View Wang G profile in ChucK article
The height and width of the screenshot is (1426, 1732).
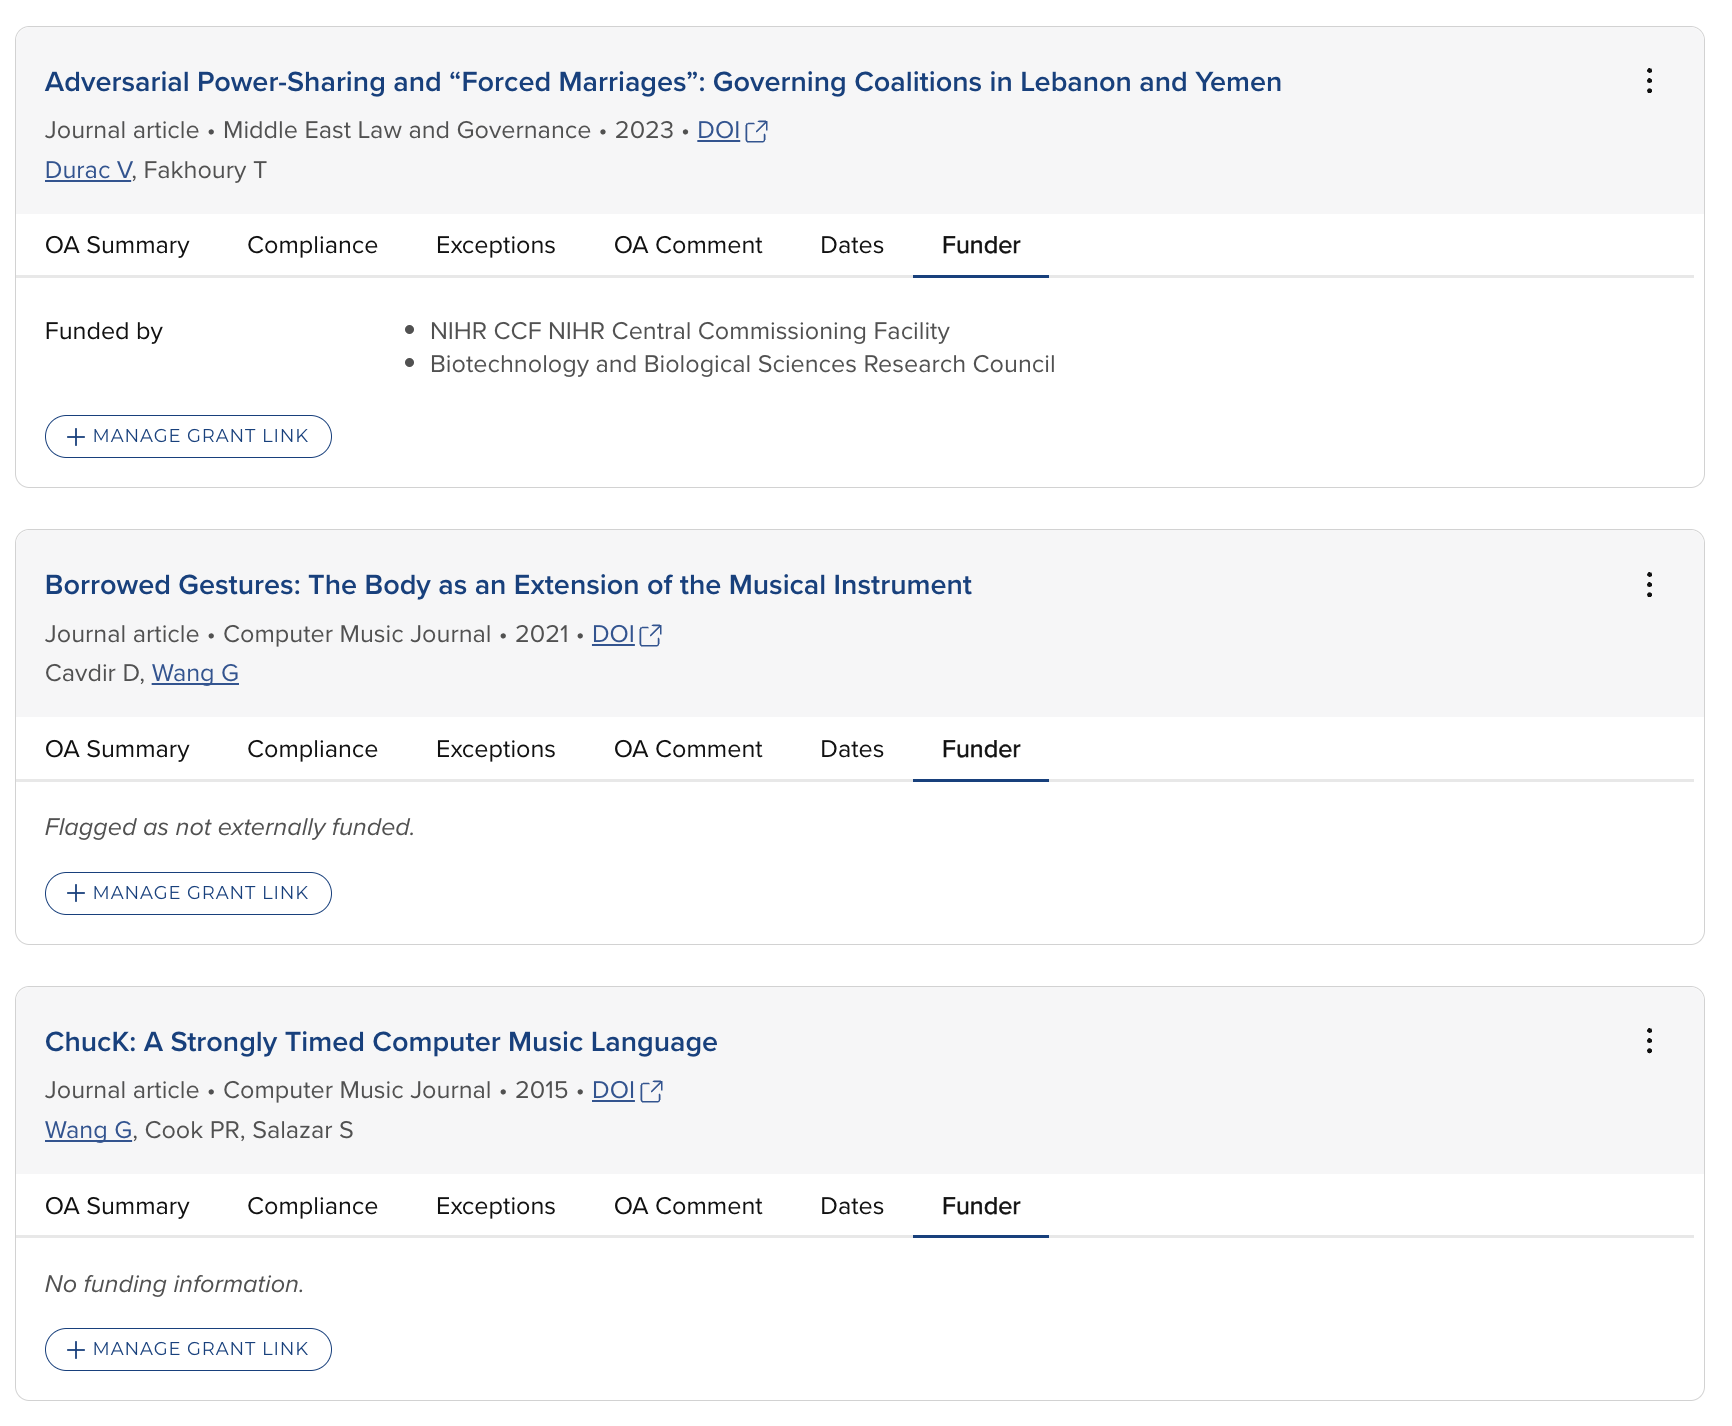tap(88, 1130)
